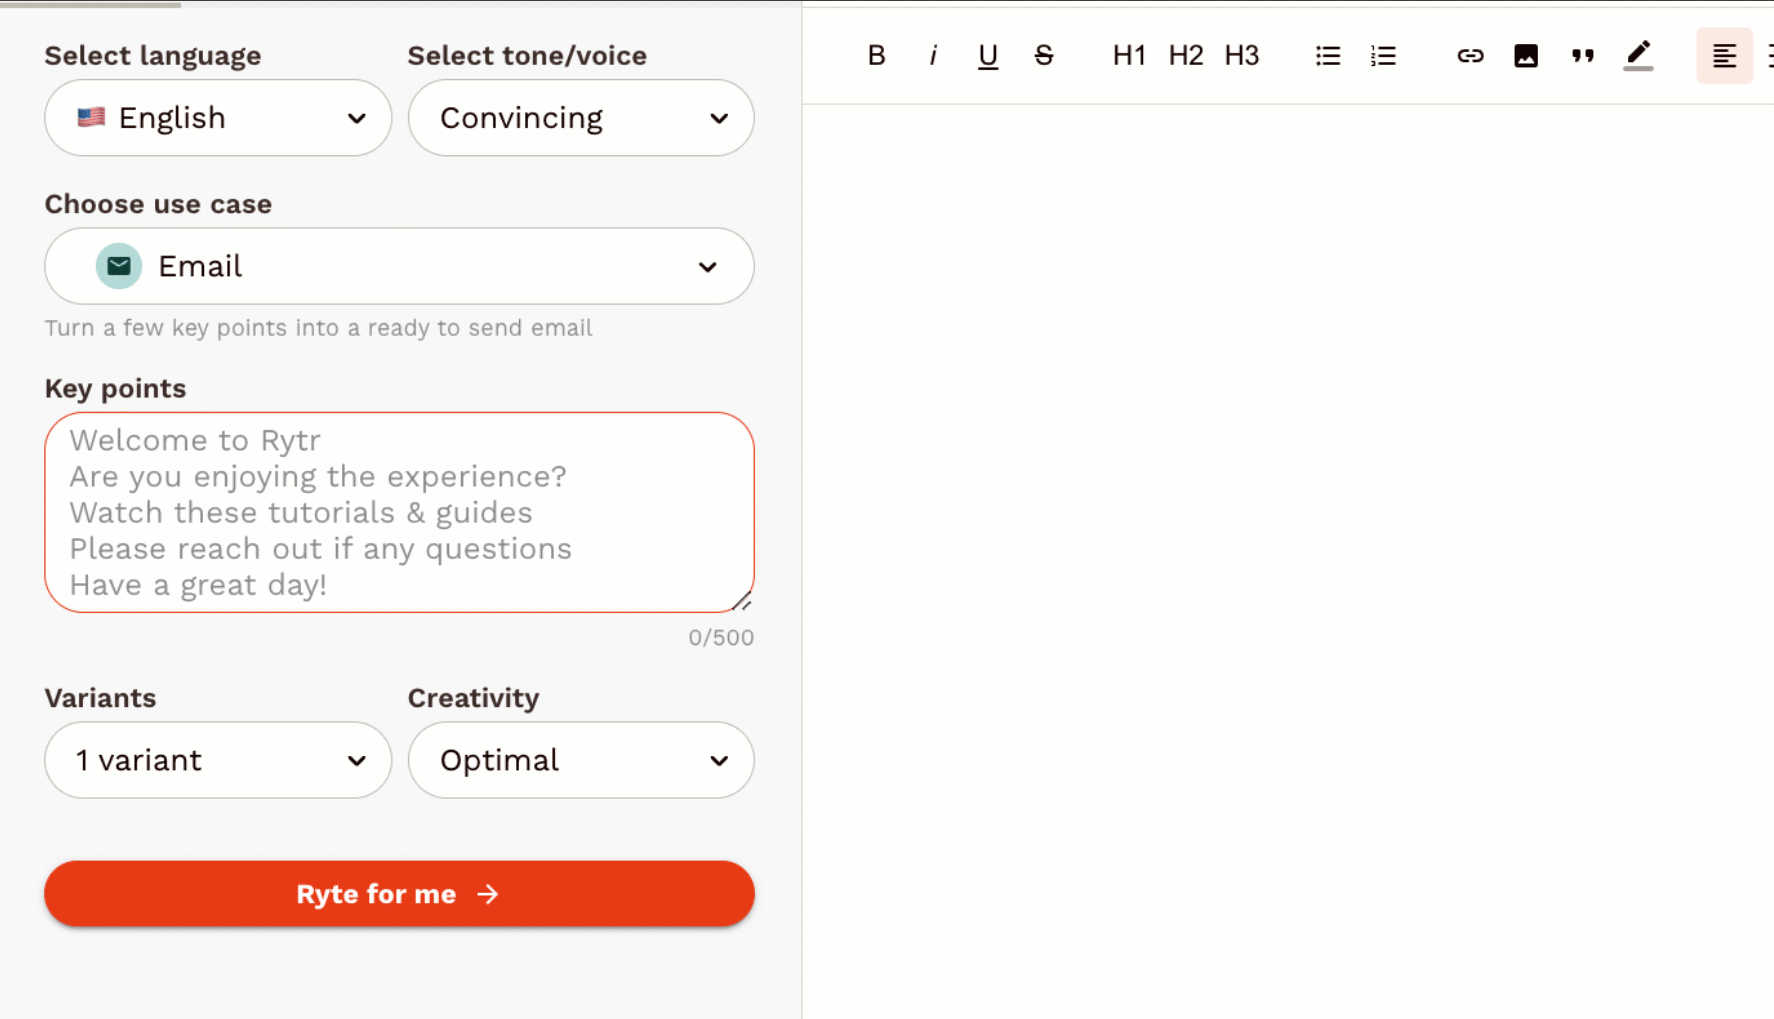Select the highlight pen tool
The height and width of the screenshot is (1019, 1774).
click(1637, 56)
